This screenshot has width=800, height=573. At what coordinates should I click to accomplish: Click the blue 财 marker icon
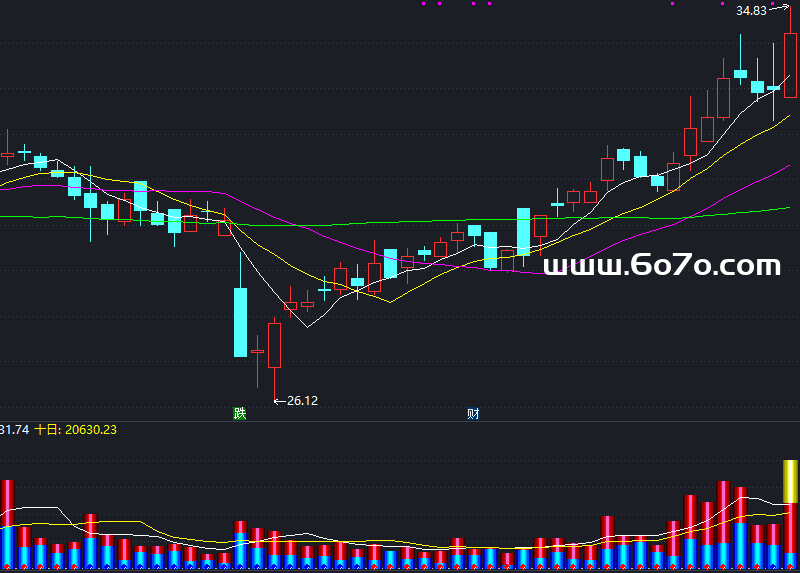473,413
